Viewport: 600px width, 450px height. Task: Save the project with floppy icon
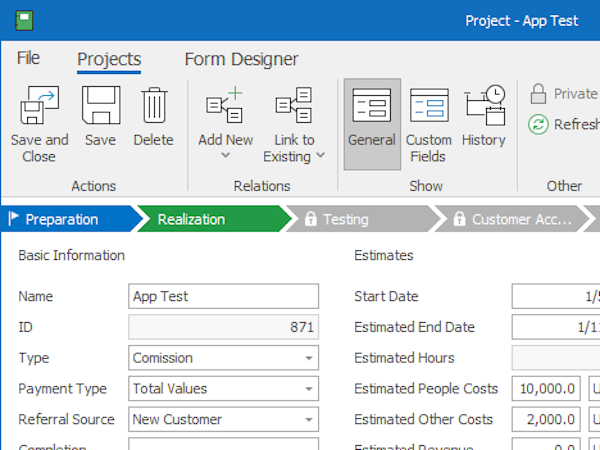point(100,106)
